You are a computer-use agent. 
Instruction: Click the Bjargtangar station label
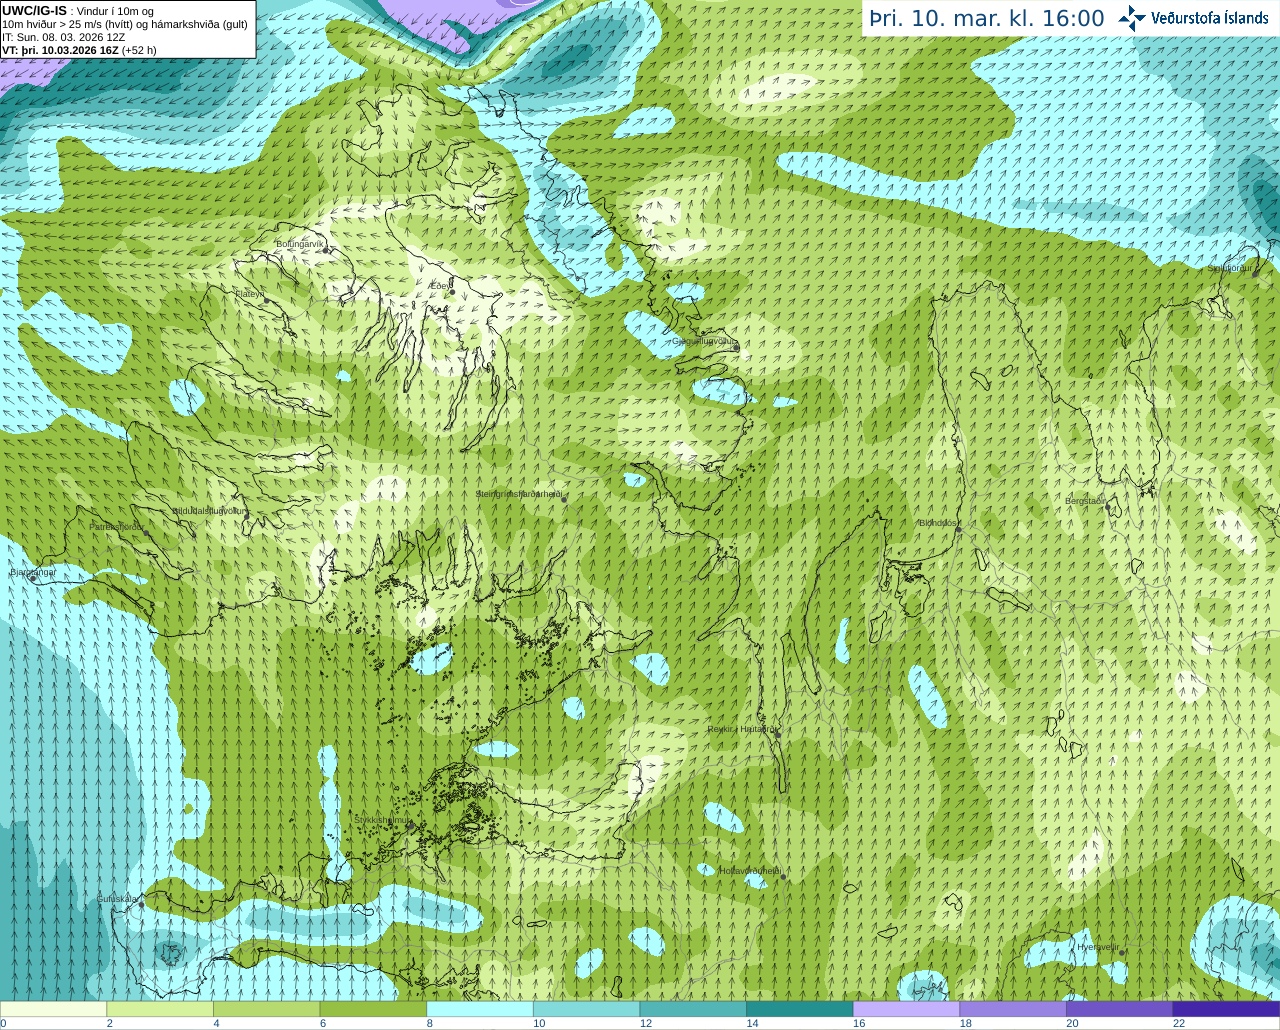tap(32, 572)
